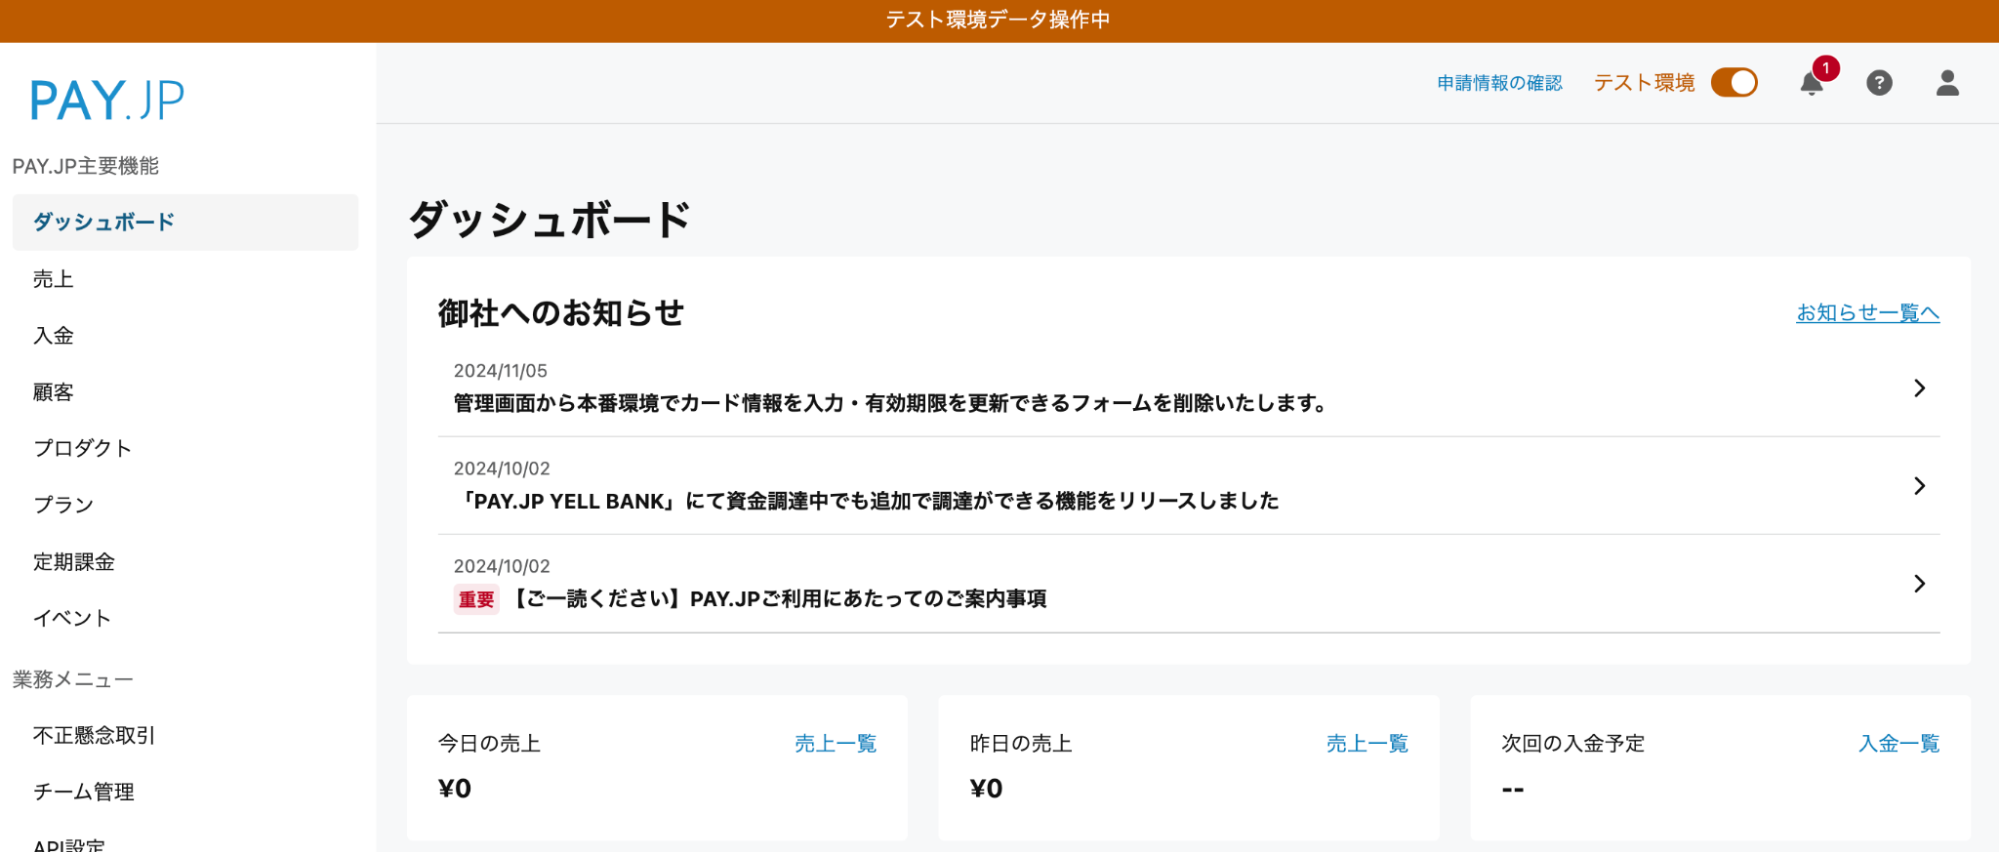Expand the YELL BANK notice chevron

point(1919,486)
